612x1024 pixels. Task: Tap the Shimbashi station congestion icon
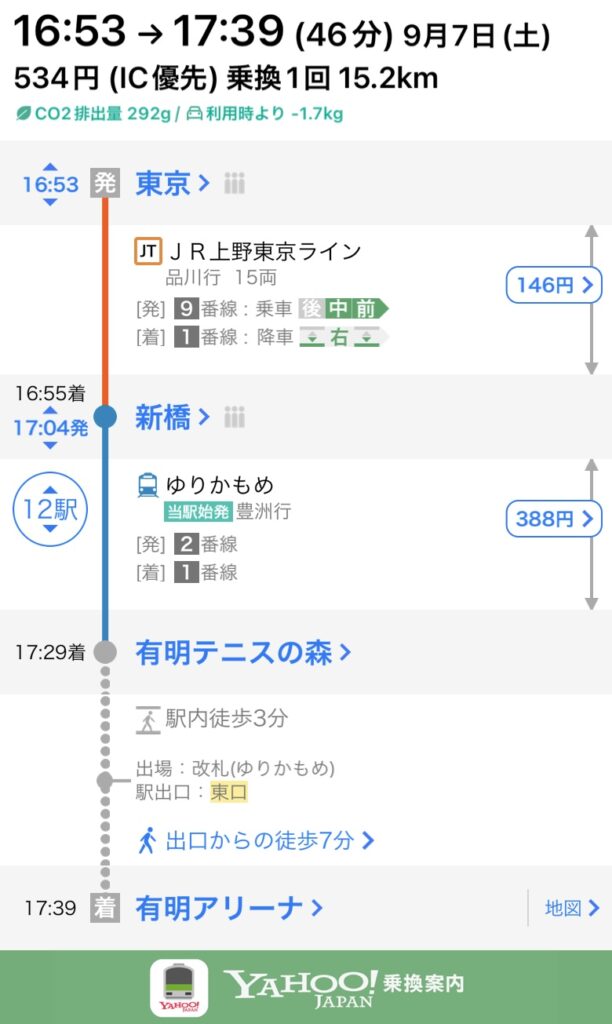click(235, 417)
